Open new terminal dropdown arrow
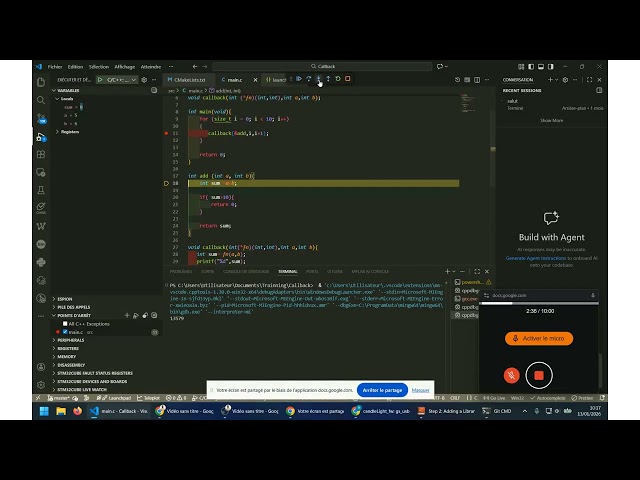Viewport: 640px width, 480px height. point(453,271)
